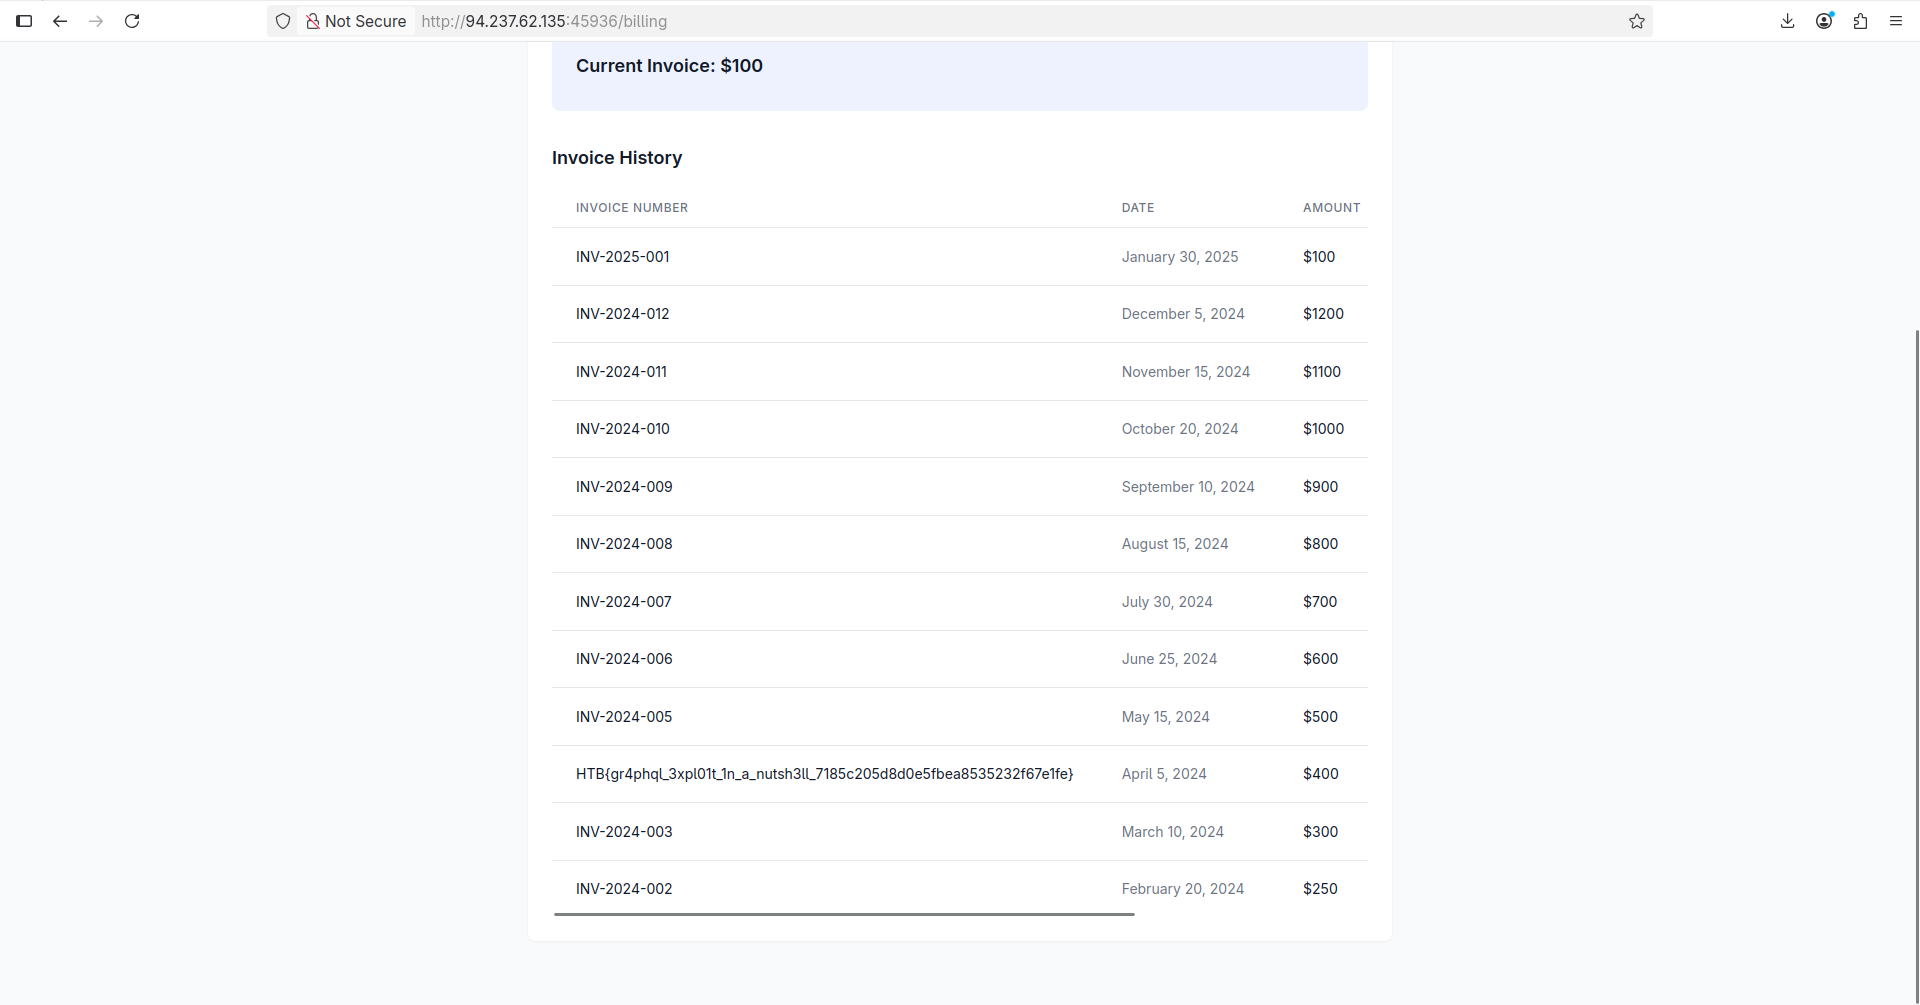Viewport: 1920px width, 1005px height.
Task: Select invoice INV-2024-006
Action: (x=624, y=659)
